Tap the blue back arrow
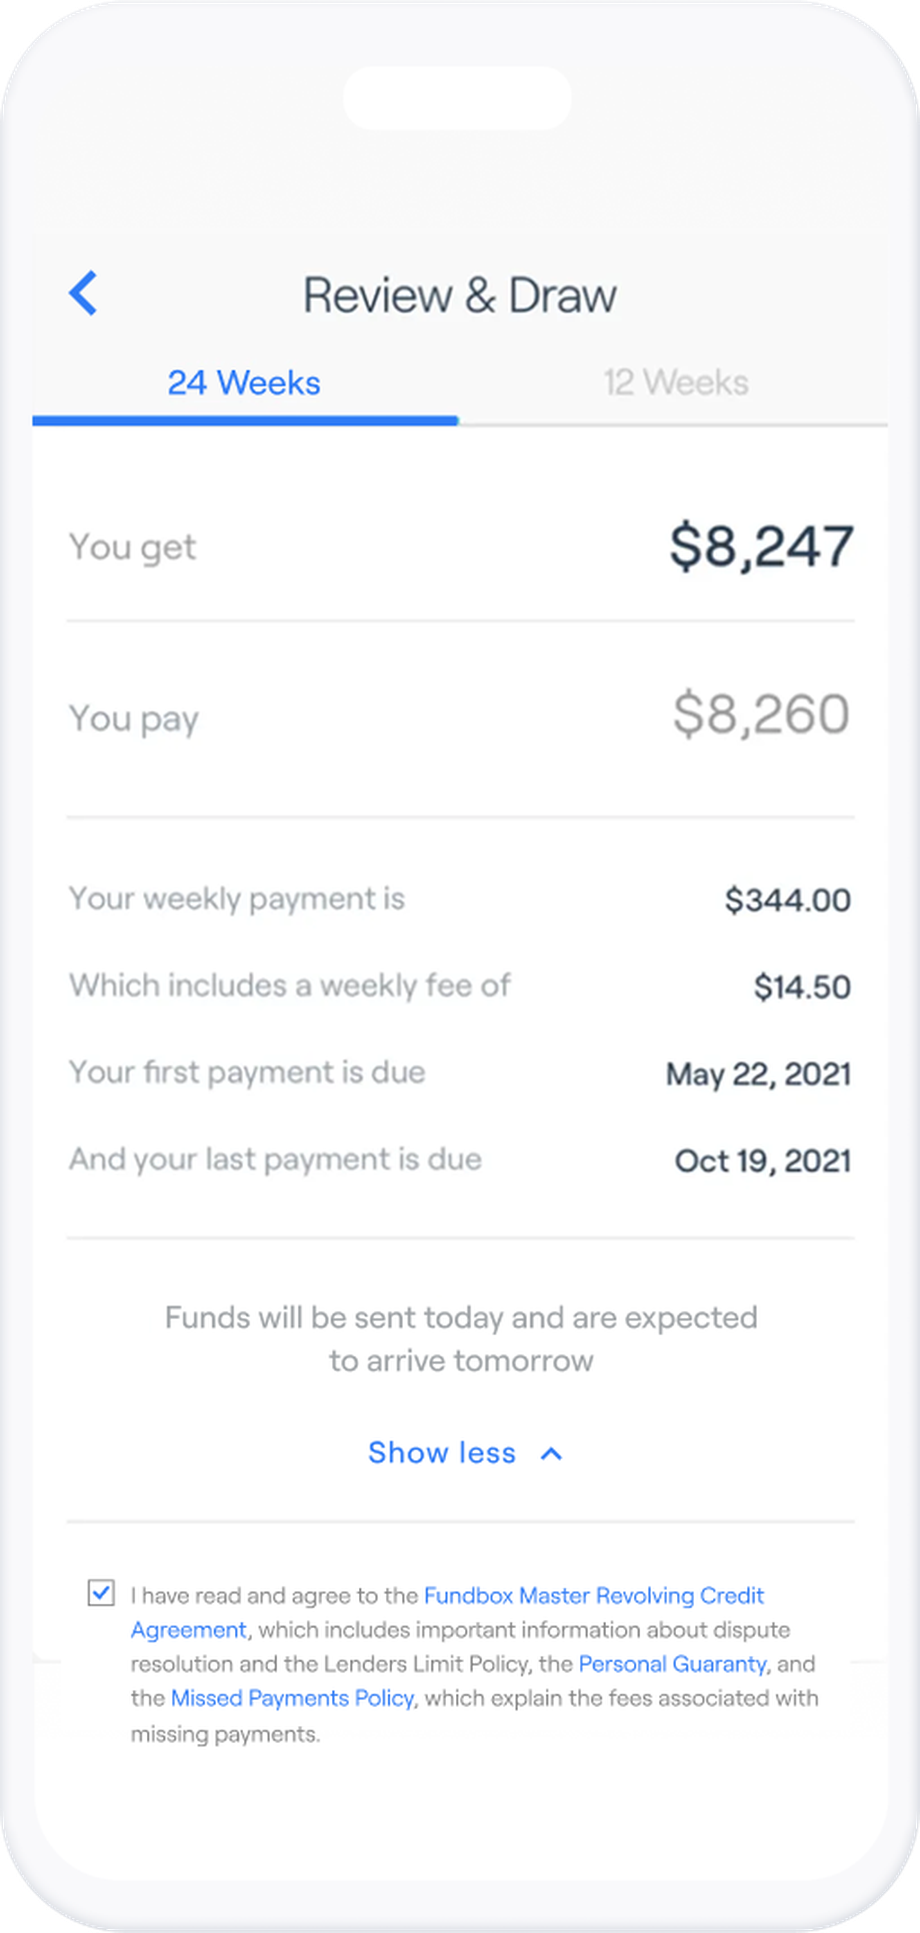Image resolution: width=920 pixels, height=1933 pixels. point(83,294)
